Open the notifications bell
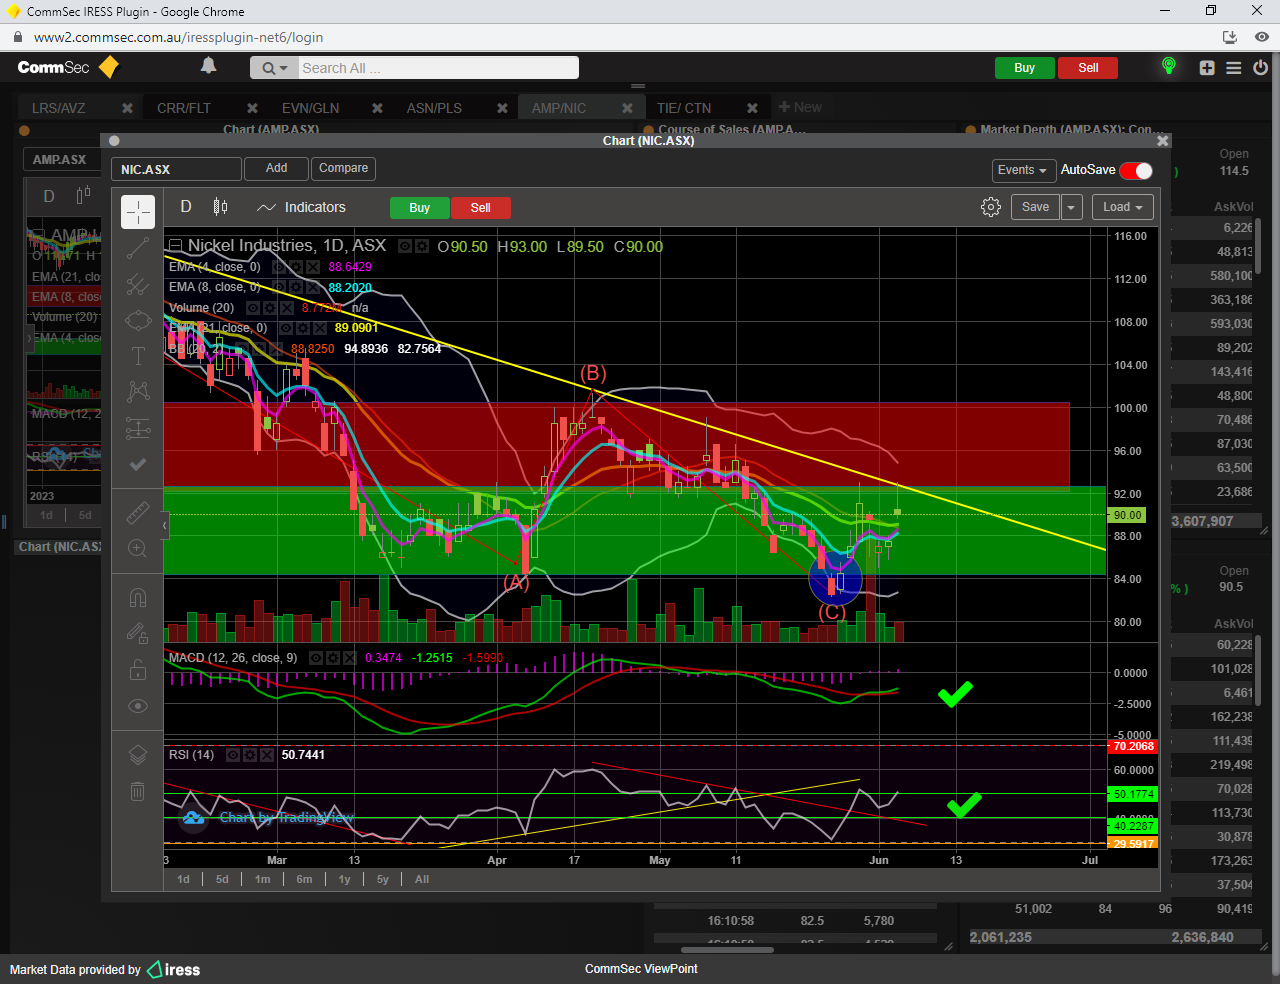The image size is (1280, 984). click(208, 66)
